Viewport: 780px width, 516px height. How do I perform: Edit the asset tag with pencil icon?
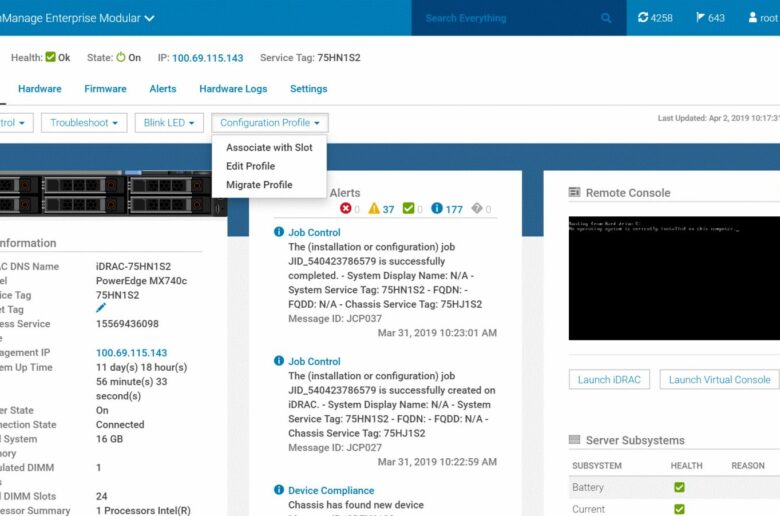pyautogui.click(x=101, y=308)
